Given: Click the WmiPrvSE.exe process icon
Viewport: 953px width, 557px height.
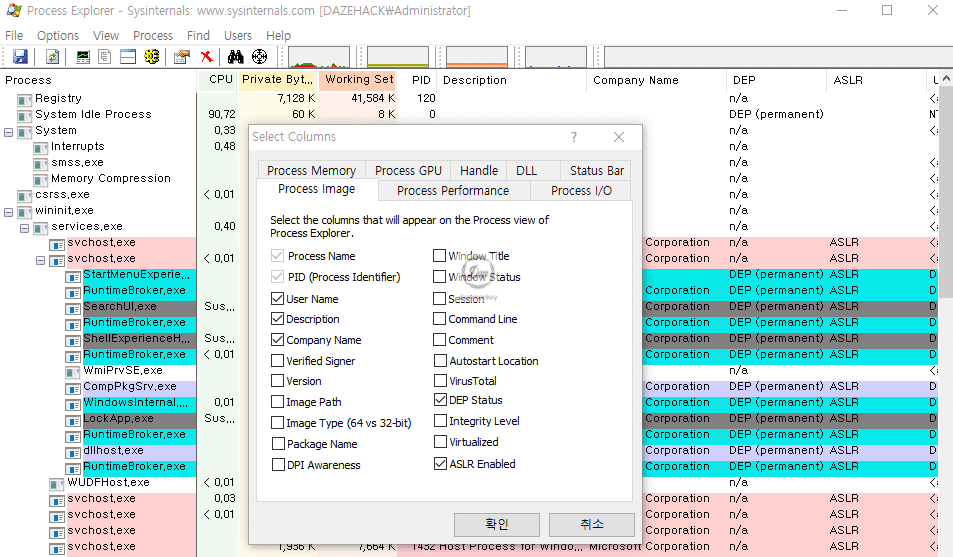Looking at the screenshot, I should pos(73,372).
